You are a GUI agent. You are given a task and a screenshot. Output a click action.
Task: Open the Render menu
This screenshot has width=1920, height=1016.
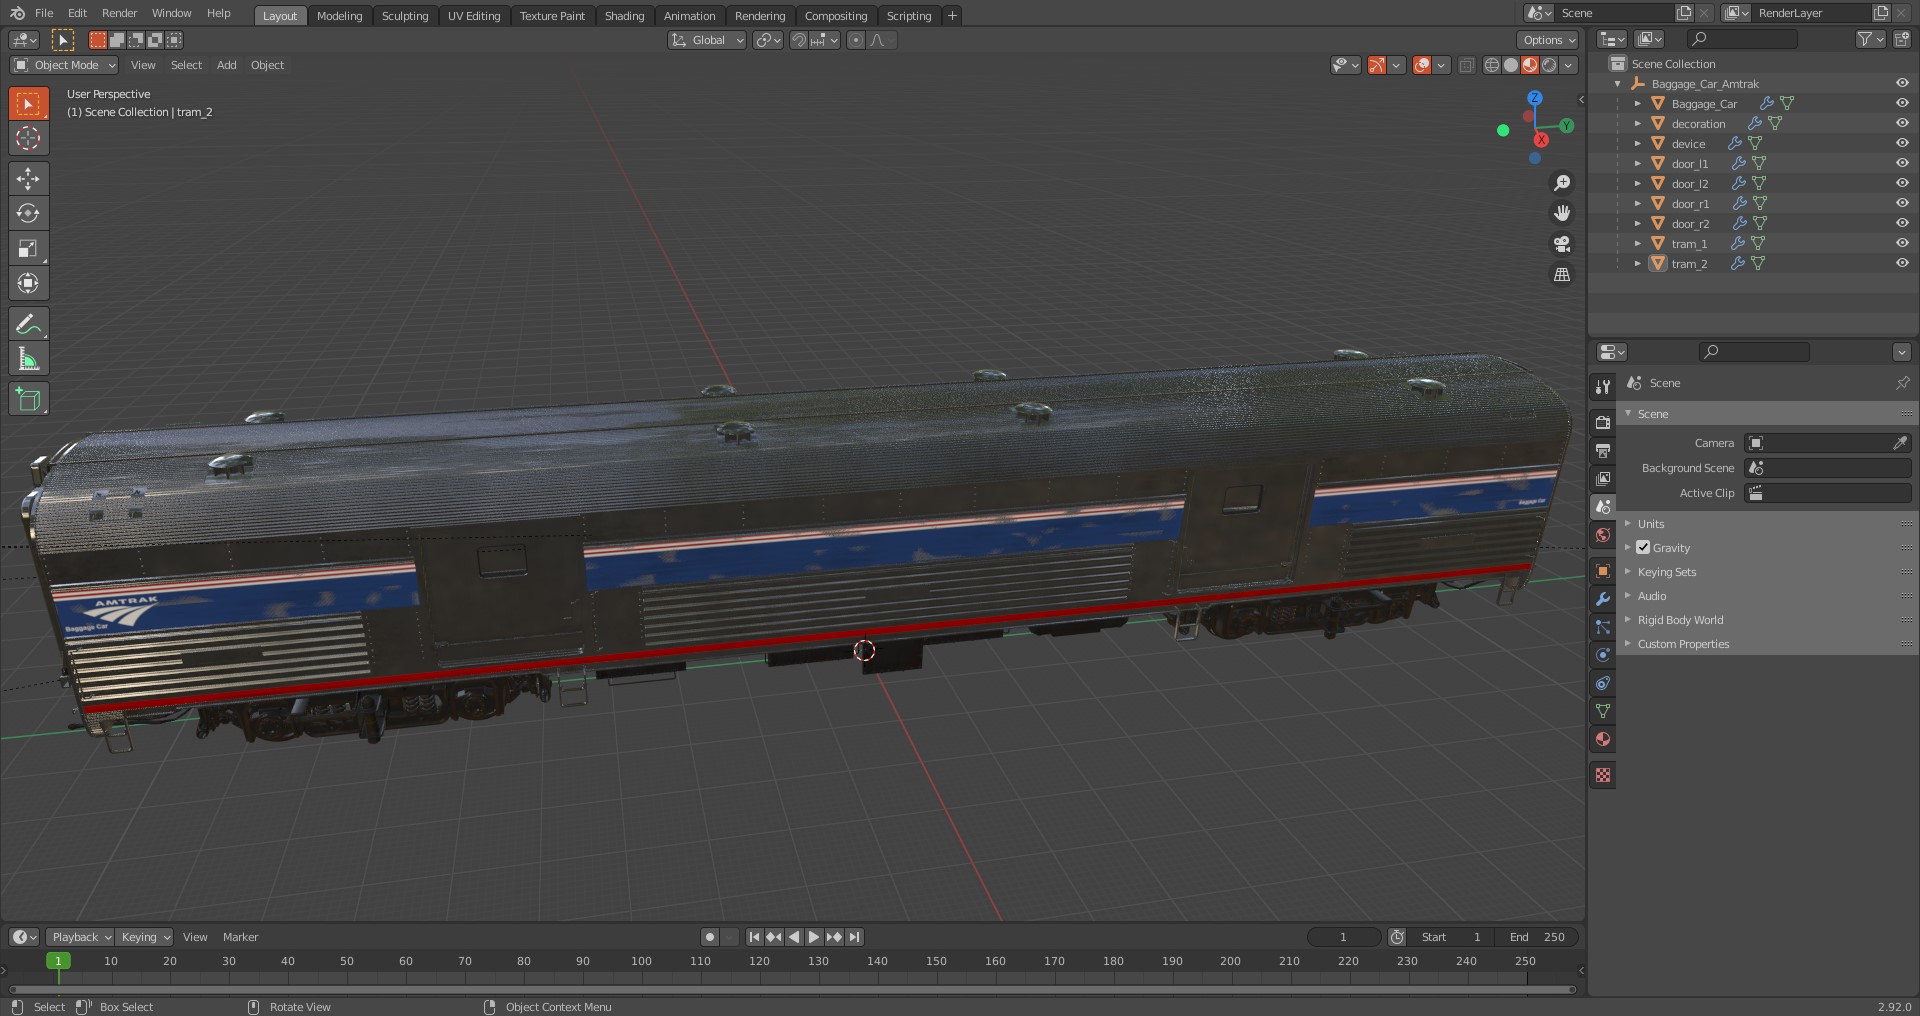tap(119, 13)
